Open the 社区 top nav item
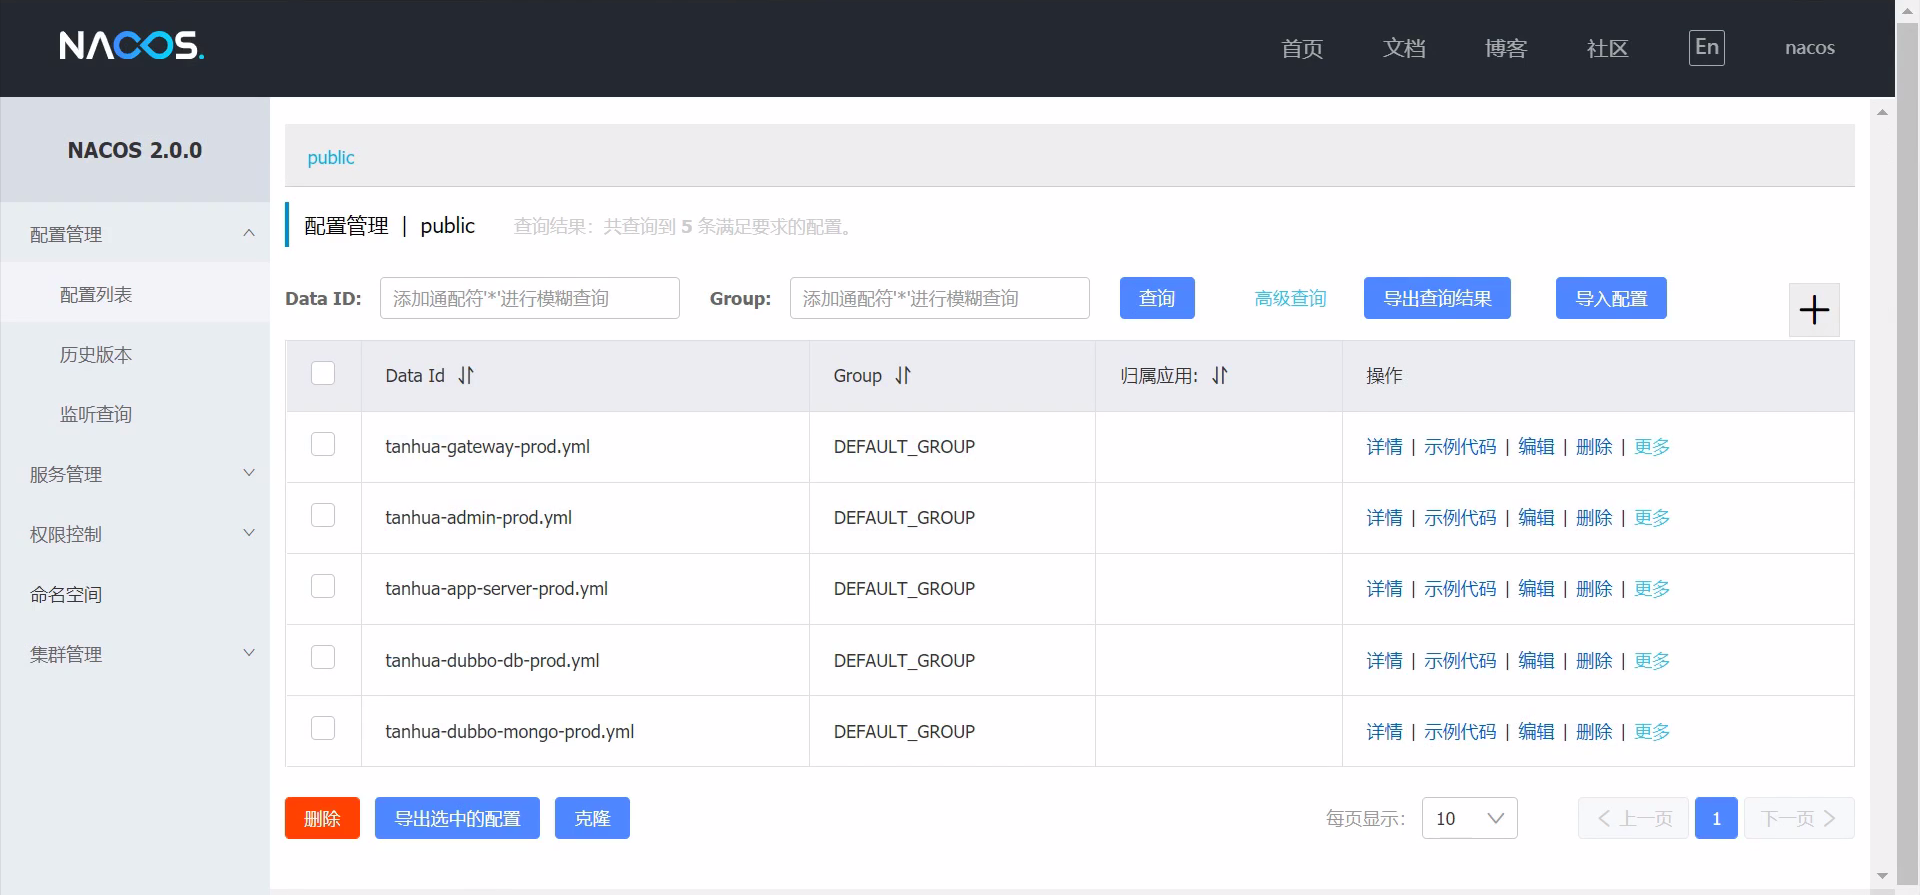The image size is (1920, 895). [1608, 48]
